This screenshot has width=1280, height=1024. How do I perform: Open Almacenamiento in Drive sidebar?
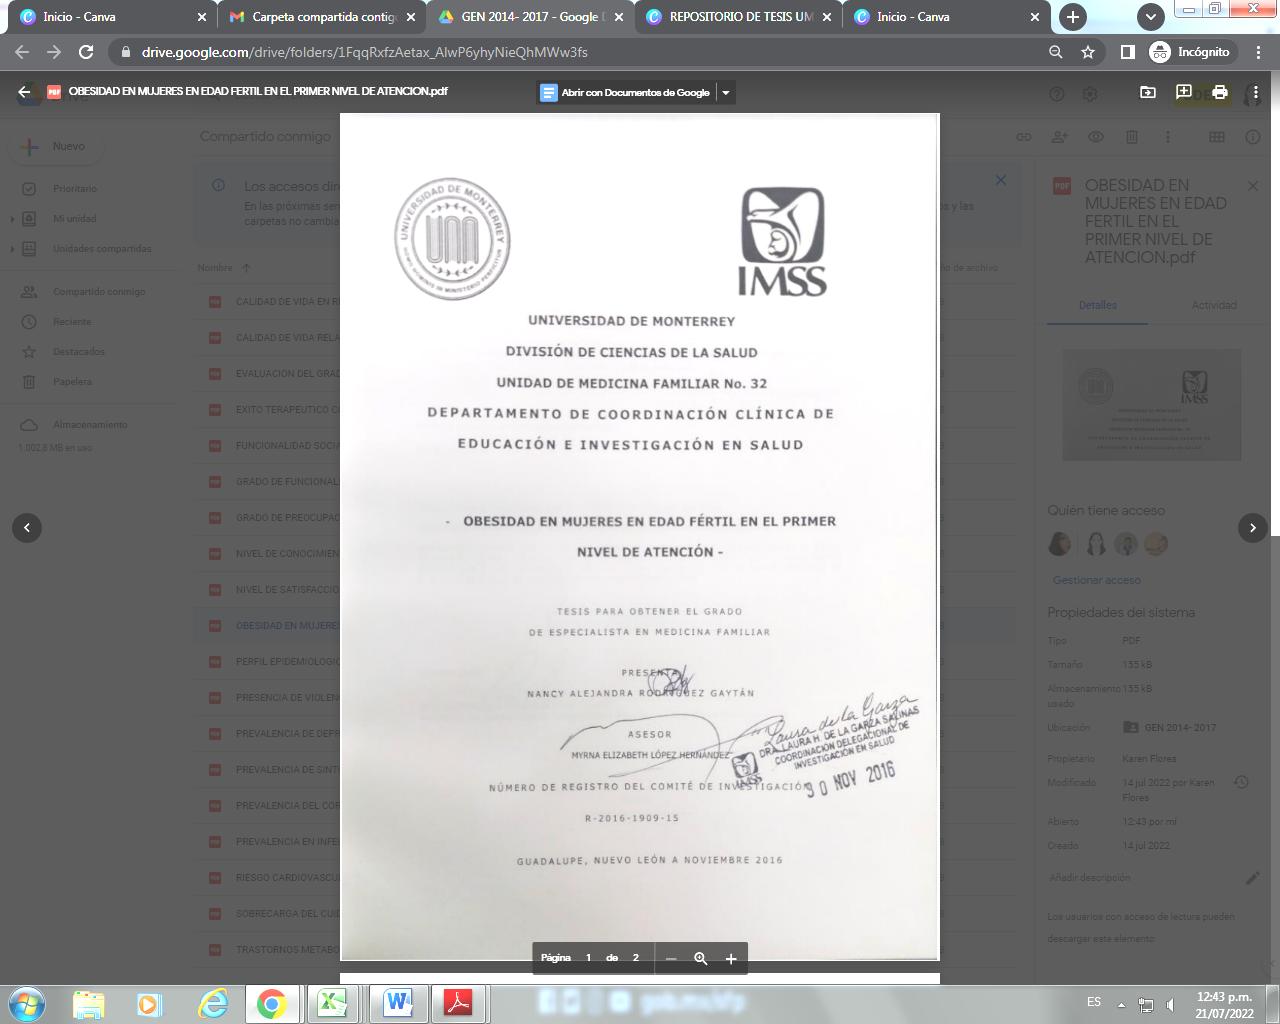coord(90,425)
